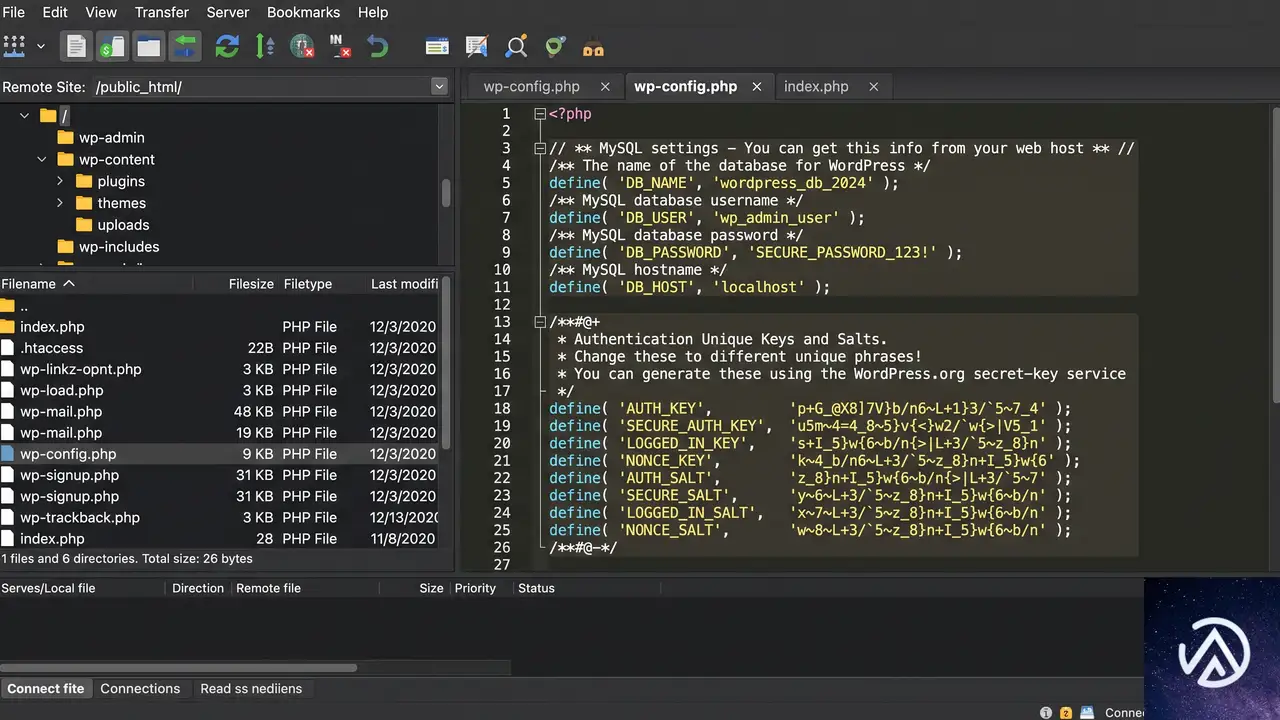Click the reconnect curved arrow icon
The height and width of the screenshot is (720, 1280).
click(377, 46)
